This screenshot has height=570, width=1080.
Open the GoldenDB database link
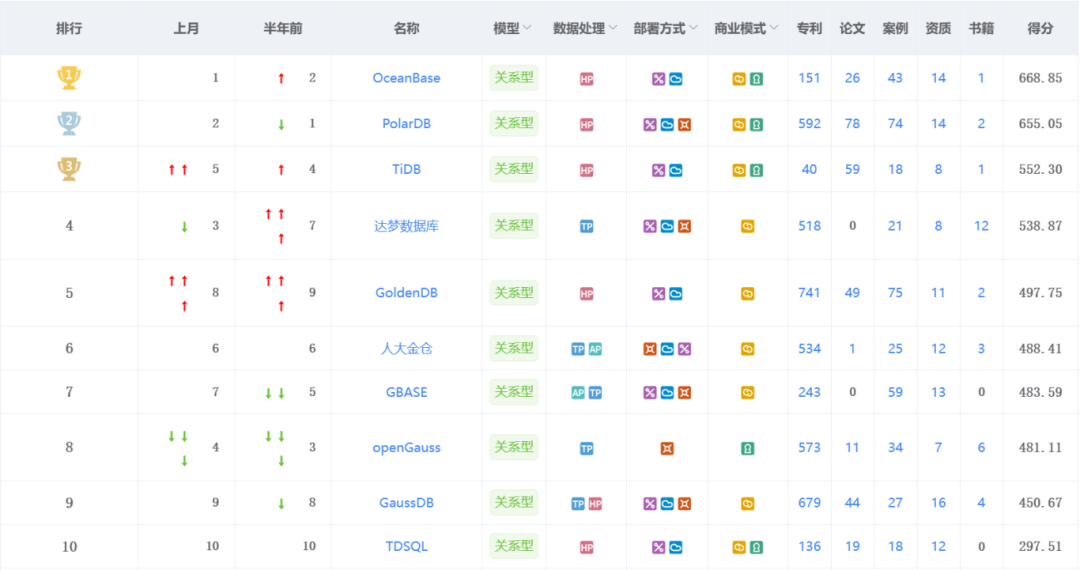pyautogui.click(x=406, y=293)
